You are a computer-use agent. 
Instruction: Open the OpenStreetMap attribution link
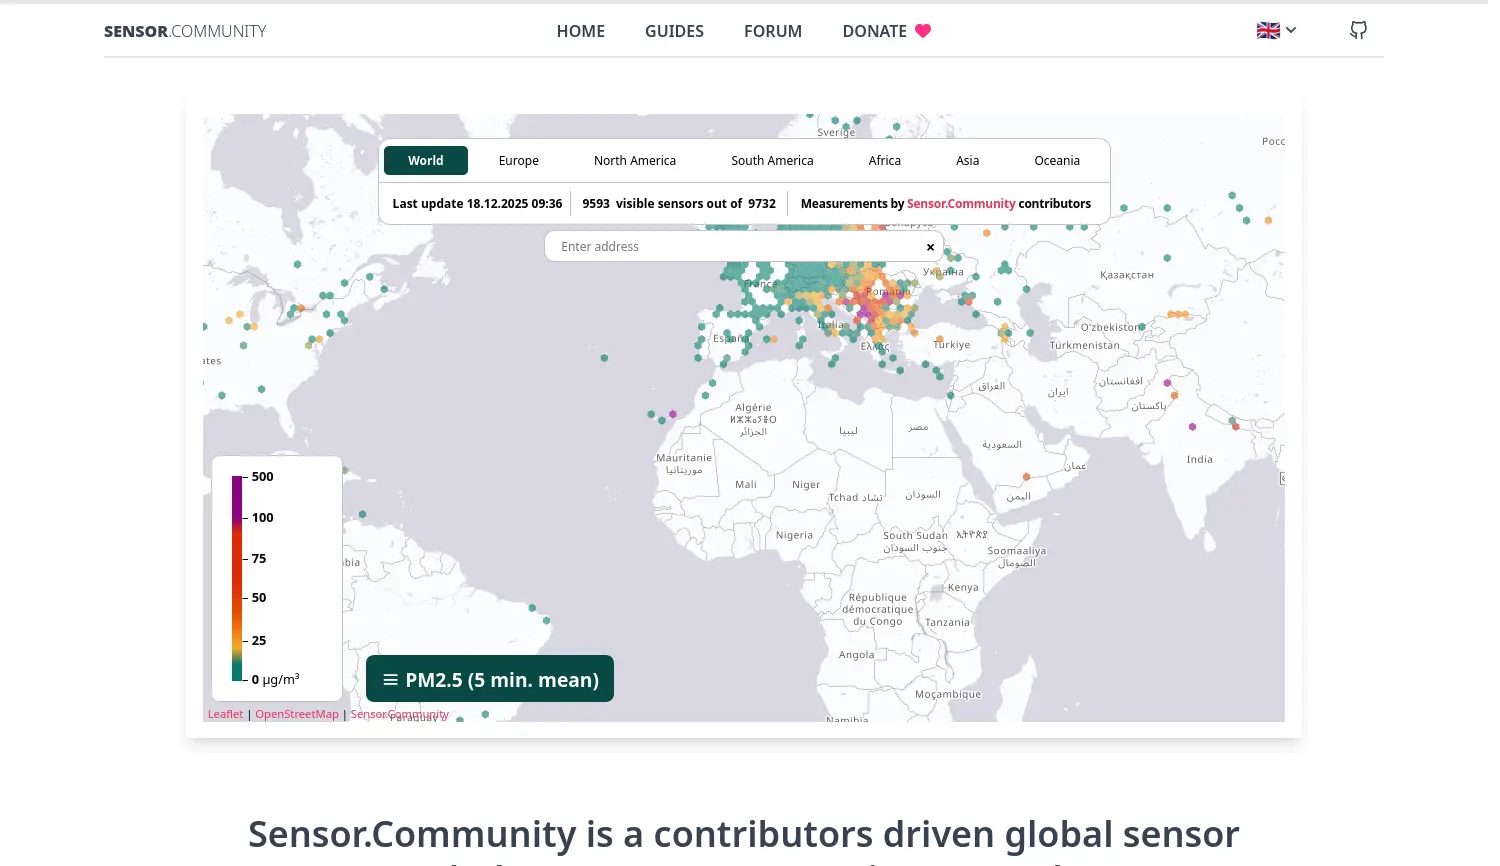pyautogui.click(x=296, y=713)
